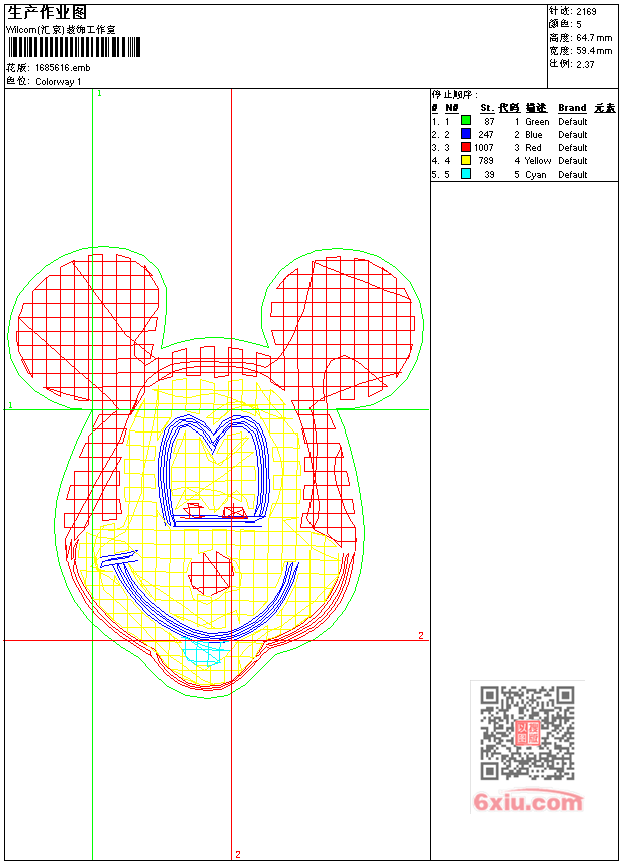Click the page title 生产作业图

coord(47,12)
